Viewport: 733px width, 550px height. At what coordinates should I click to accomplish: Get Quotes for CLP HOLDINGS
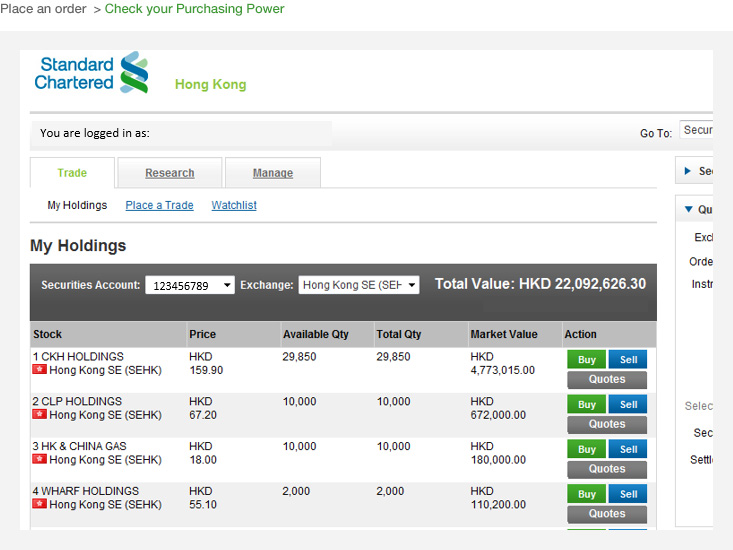[607, 424]
